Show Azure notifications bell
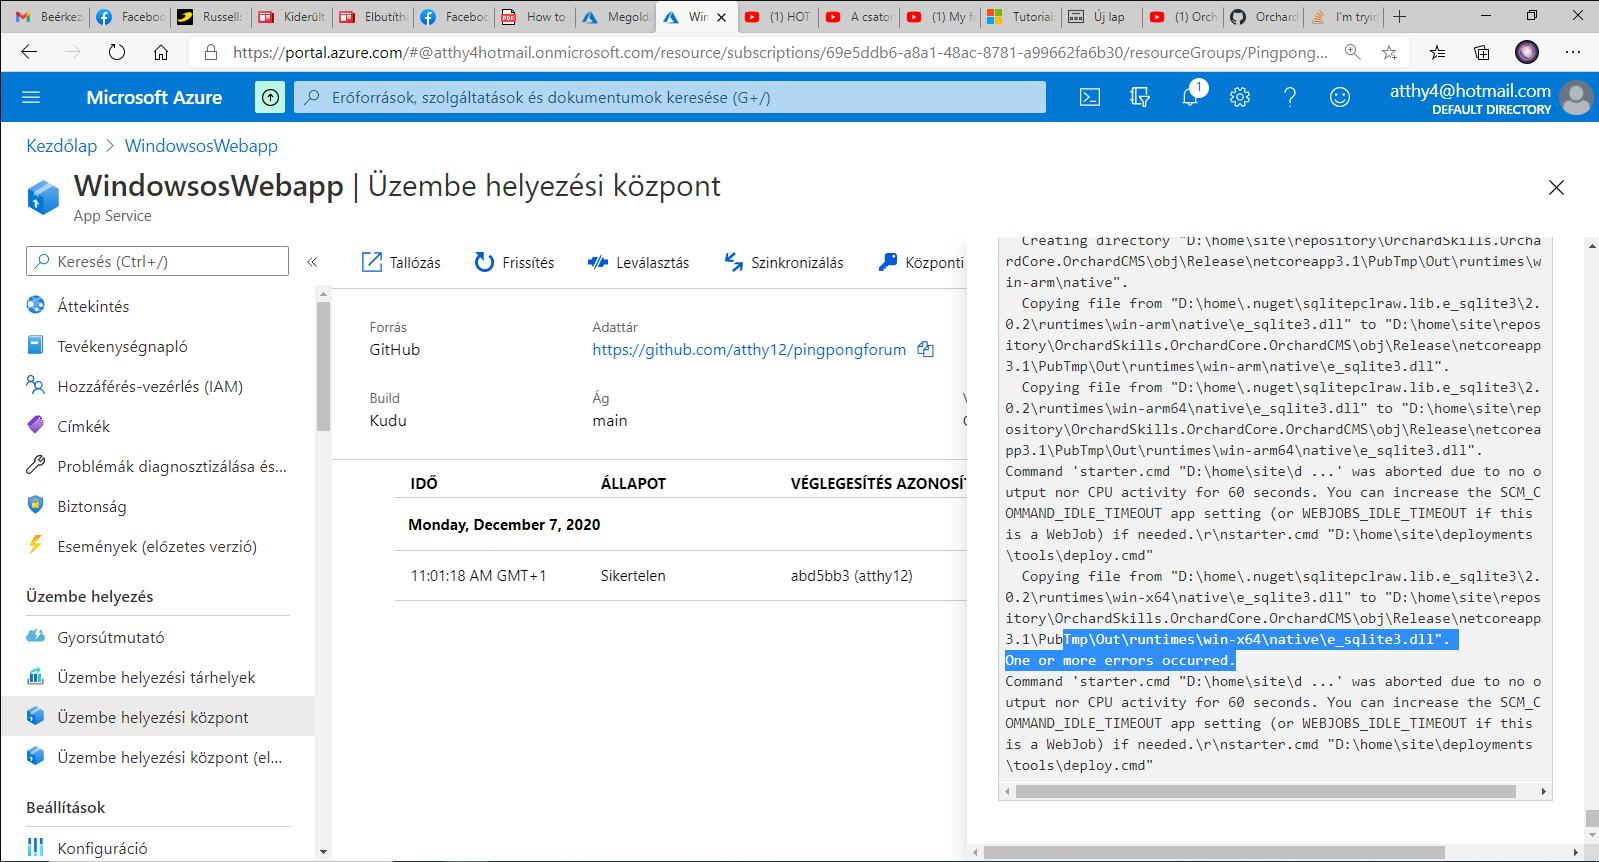The image size is (1599, 862). (1190, 97)
